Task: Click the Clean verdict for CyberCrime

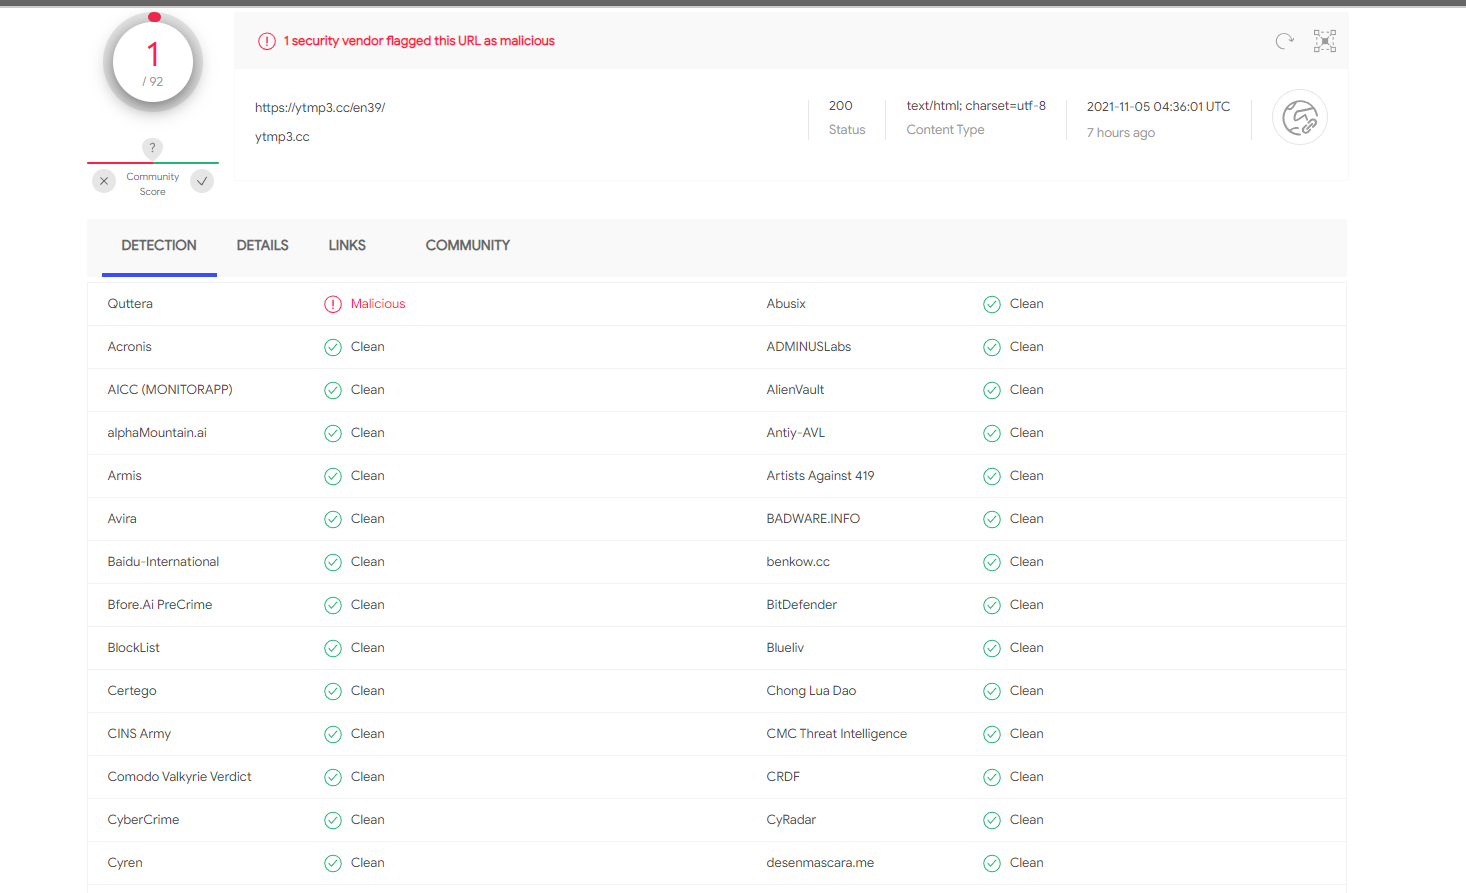Action: [368, 820]
